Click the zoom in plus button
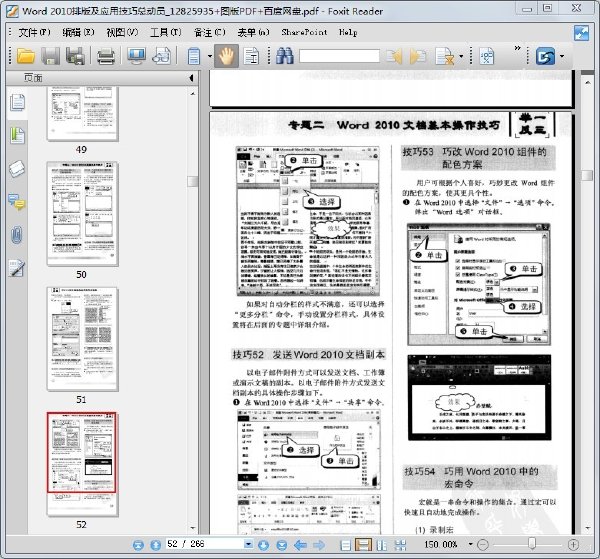Viewport: 600px width, 559px height. pos(573,544)
